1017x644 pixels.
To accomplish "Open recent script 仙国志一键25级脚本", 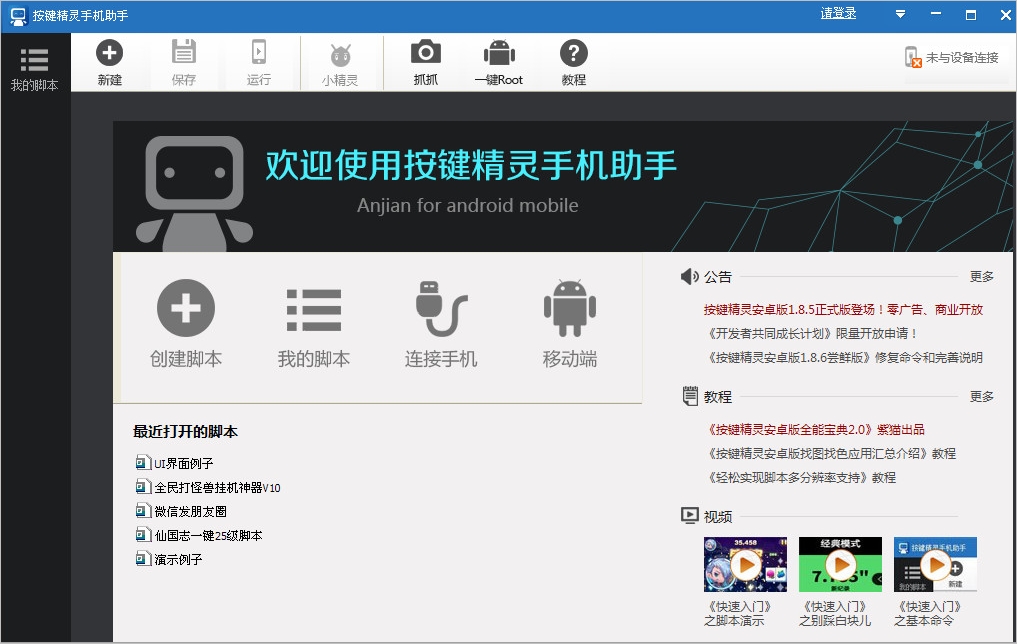I will [x=208, y=535].
